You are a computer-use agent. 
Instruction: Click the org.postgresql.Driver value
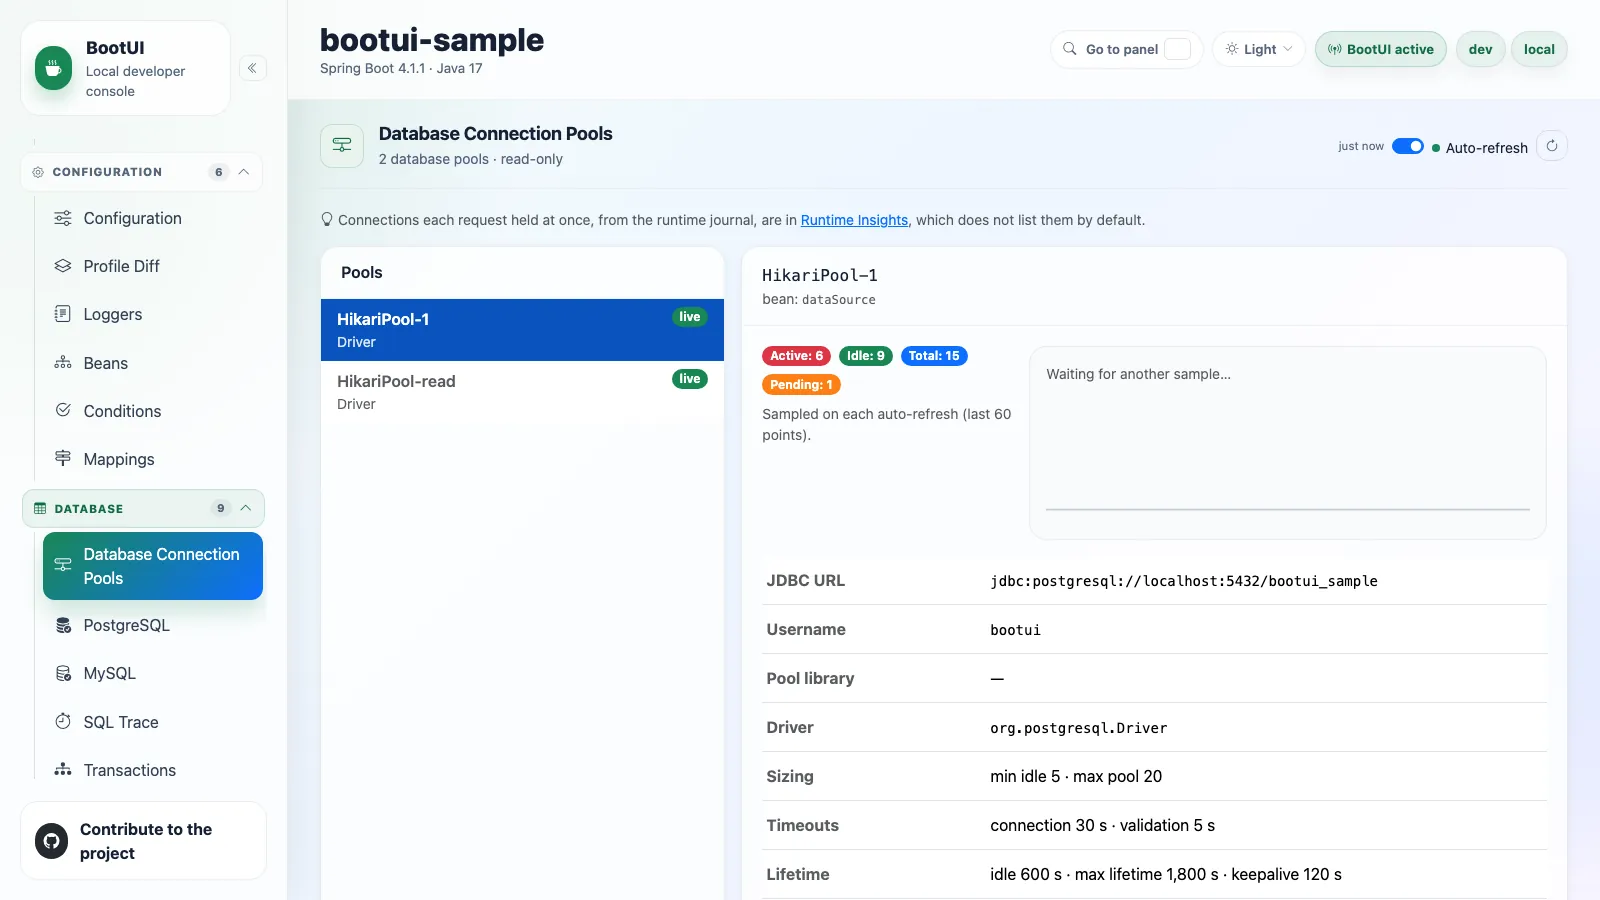click(x=1079, y=728)
